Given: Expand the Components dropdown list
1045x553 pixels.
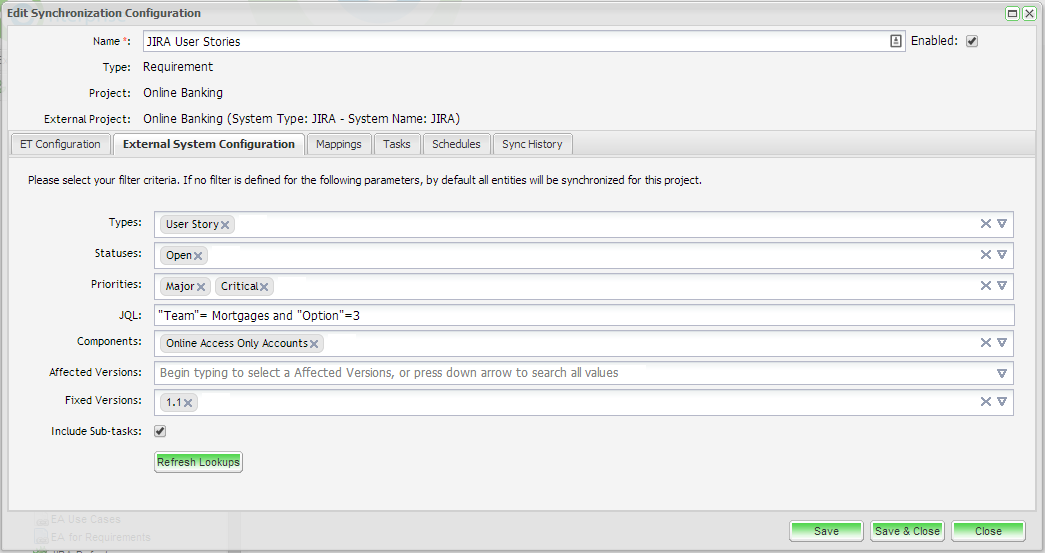Looking at the screenshot, I should pyautogui.click(x=1001, y=343).
